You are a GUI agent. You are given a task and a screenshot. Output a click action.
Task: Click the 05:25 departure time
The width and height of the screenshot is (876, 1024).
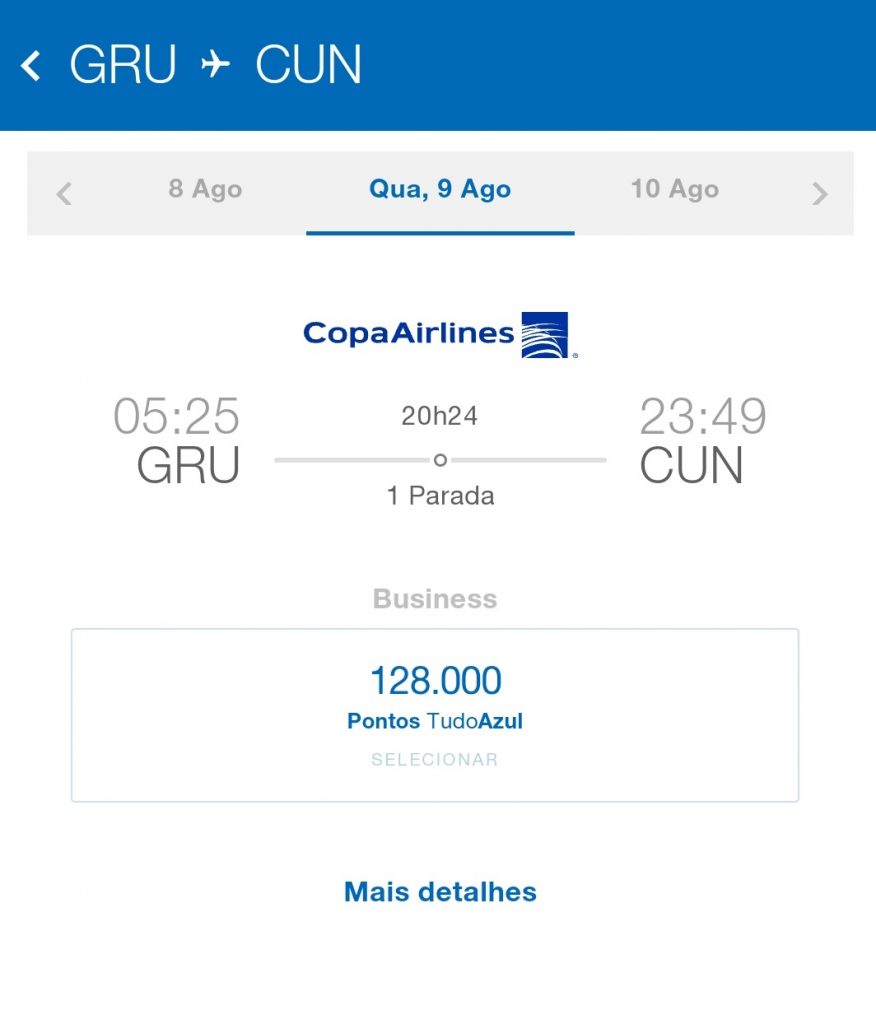coord(176,416)
